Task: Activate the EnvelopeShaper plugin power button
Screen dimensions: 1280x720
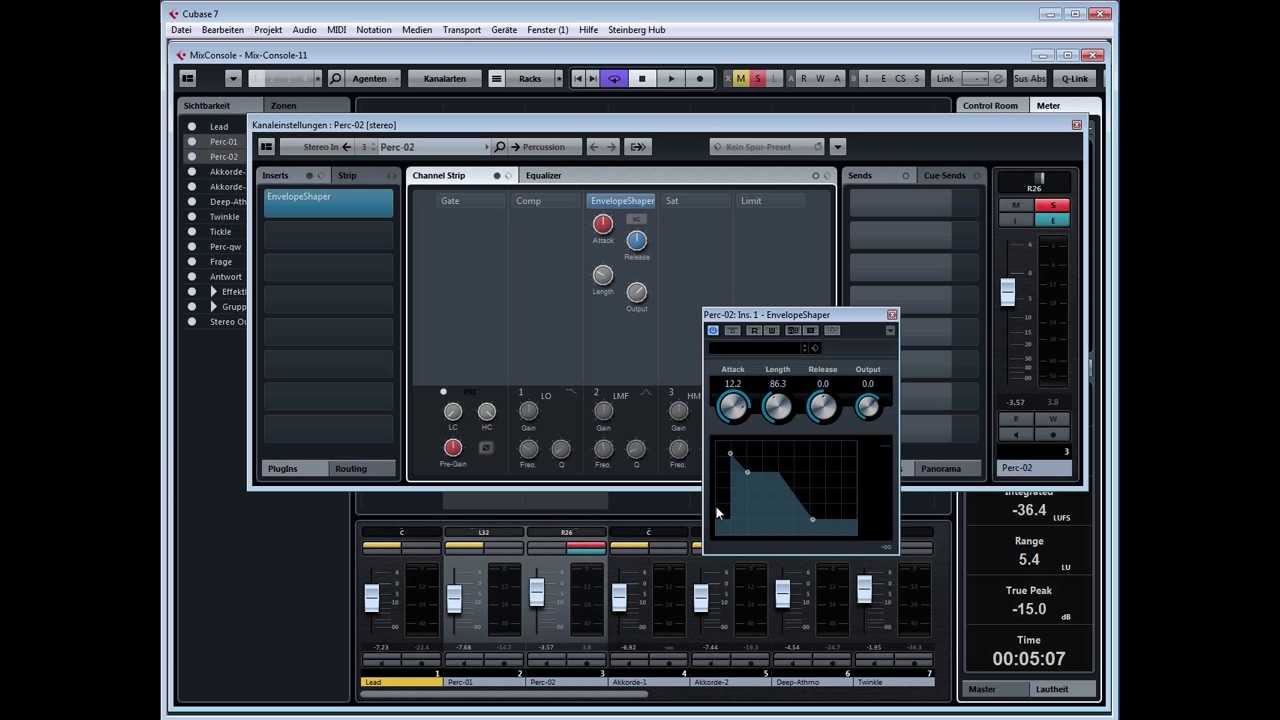Action: (713, 330)
